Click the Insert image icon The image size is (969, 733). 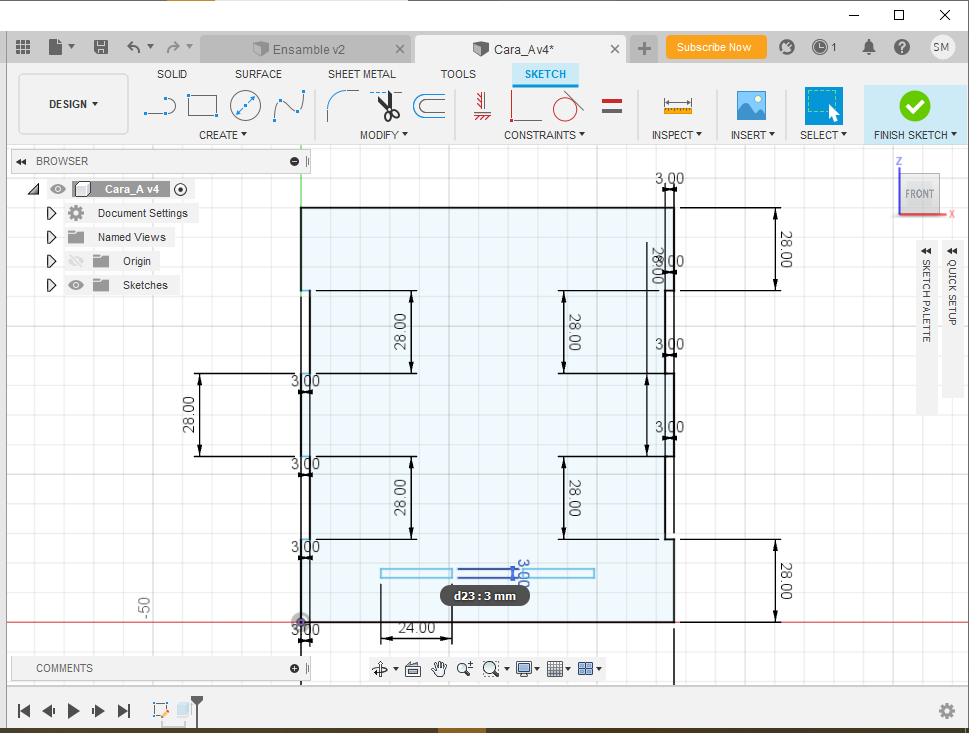click(750, 105)
